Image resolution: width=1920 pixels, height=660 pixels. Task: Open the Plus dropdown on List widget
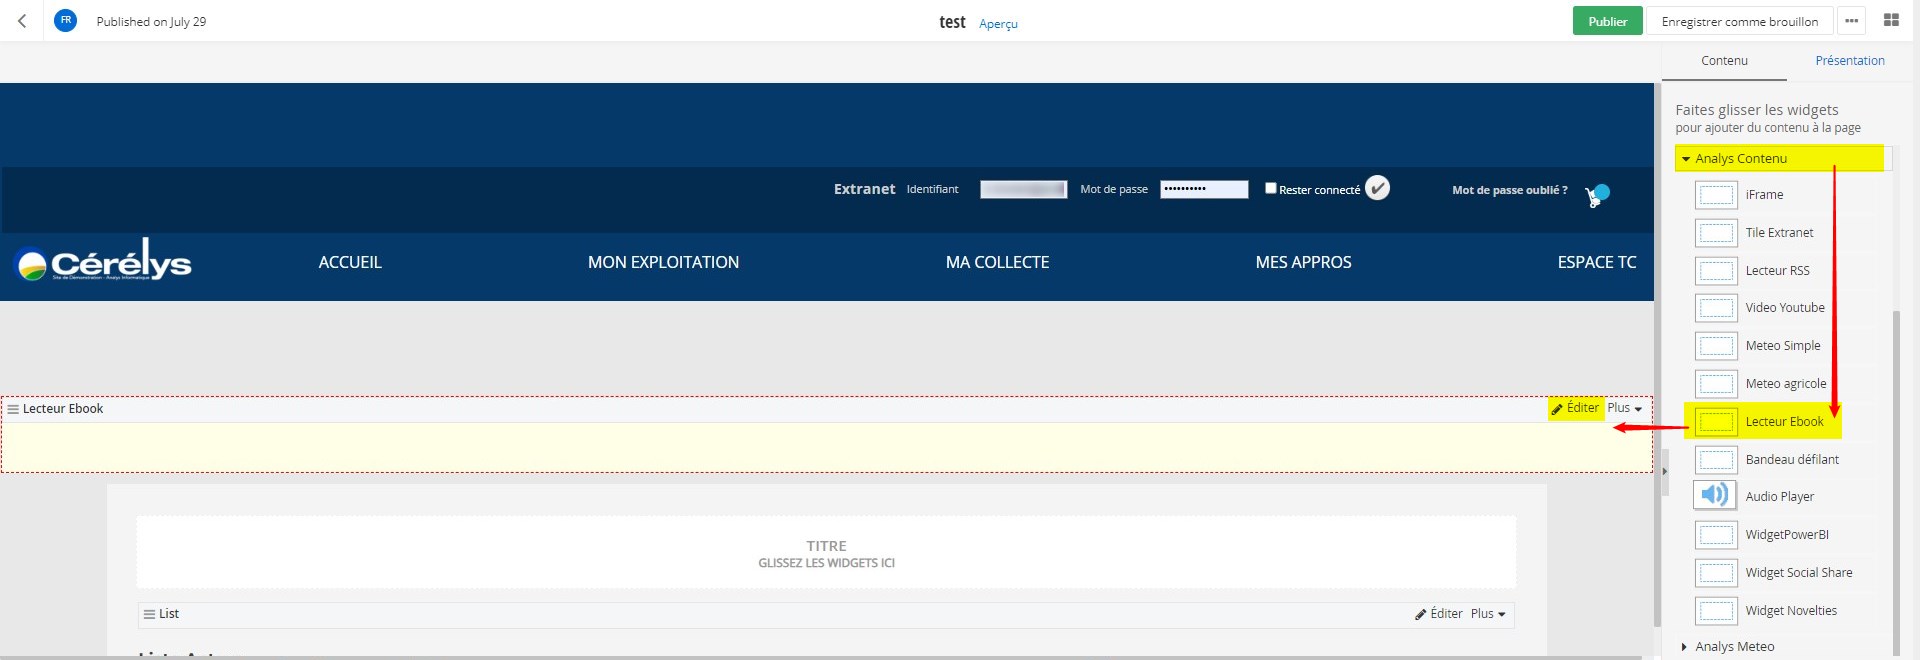pos(1487,614)
